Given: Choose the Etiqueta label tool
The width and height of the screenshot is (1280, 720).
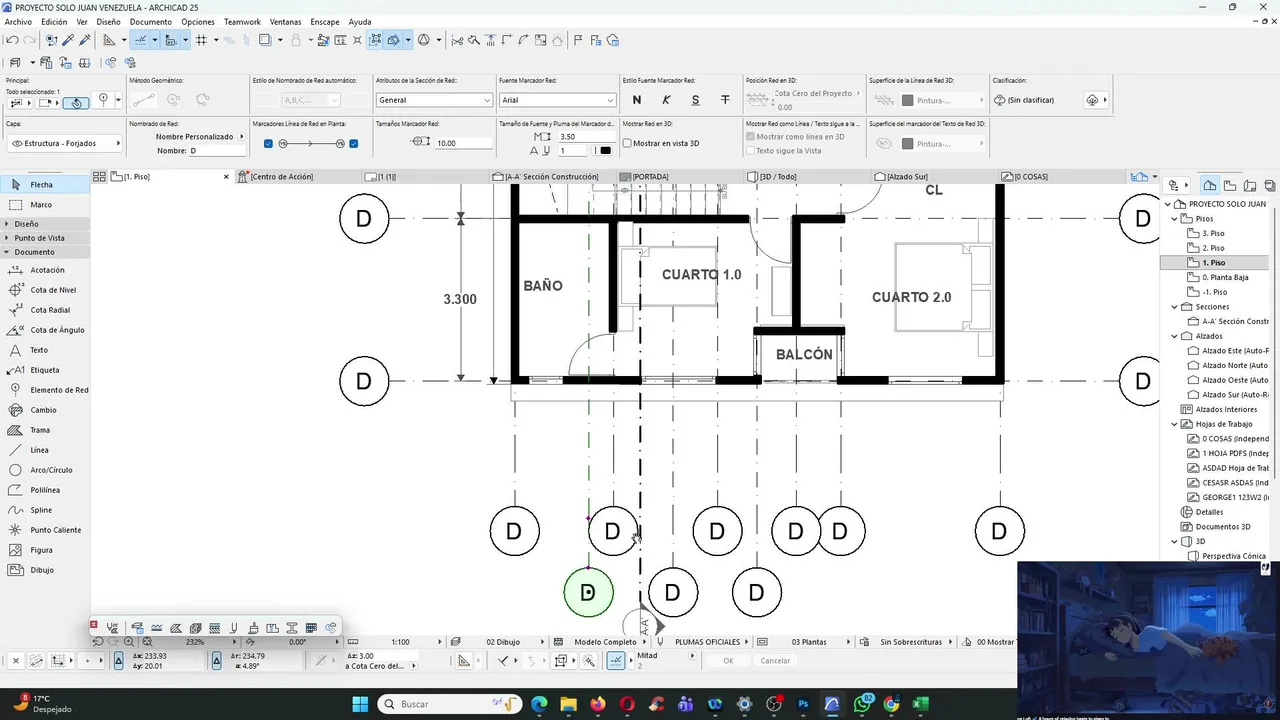Looking at the screenshot, I should [46, 370].
